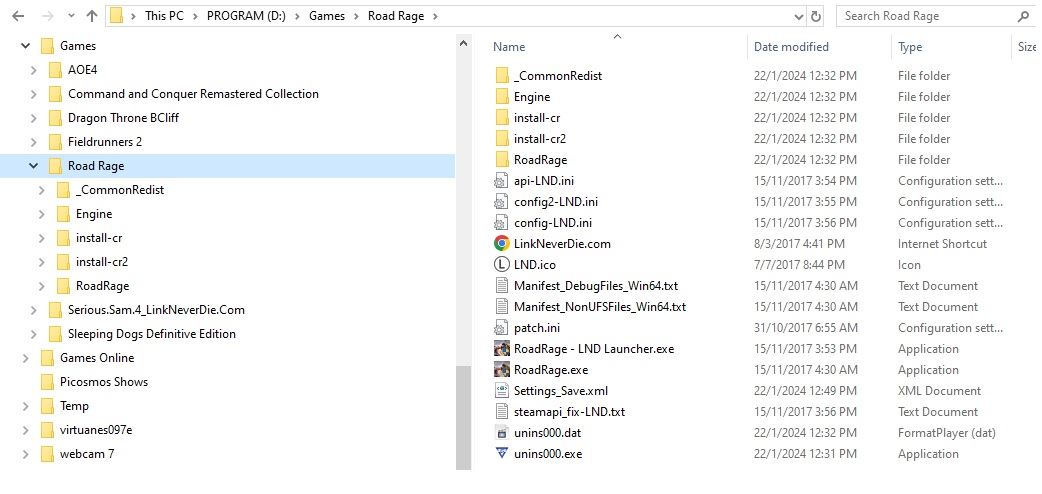Expand Command and Conquer Remastered Collection node
Image resolution: width=1042 pixels, height=494 pixels.
click(x=34, y=94)
